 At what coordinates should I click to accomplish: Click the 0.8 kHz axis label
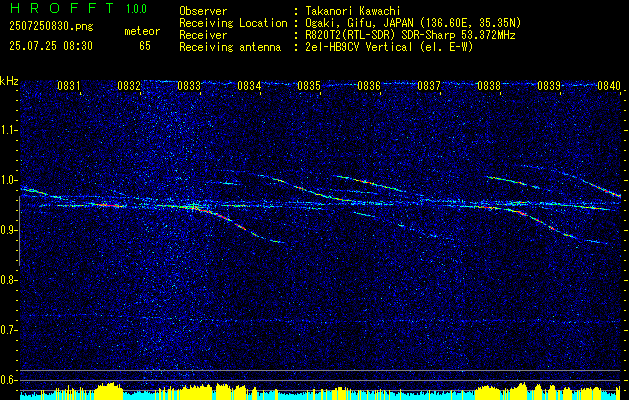pos(8,280)
